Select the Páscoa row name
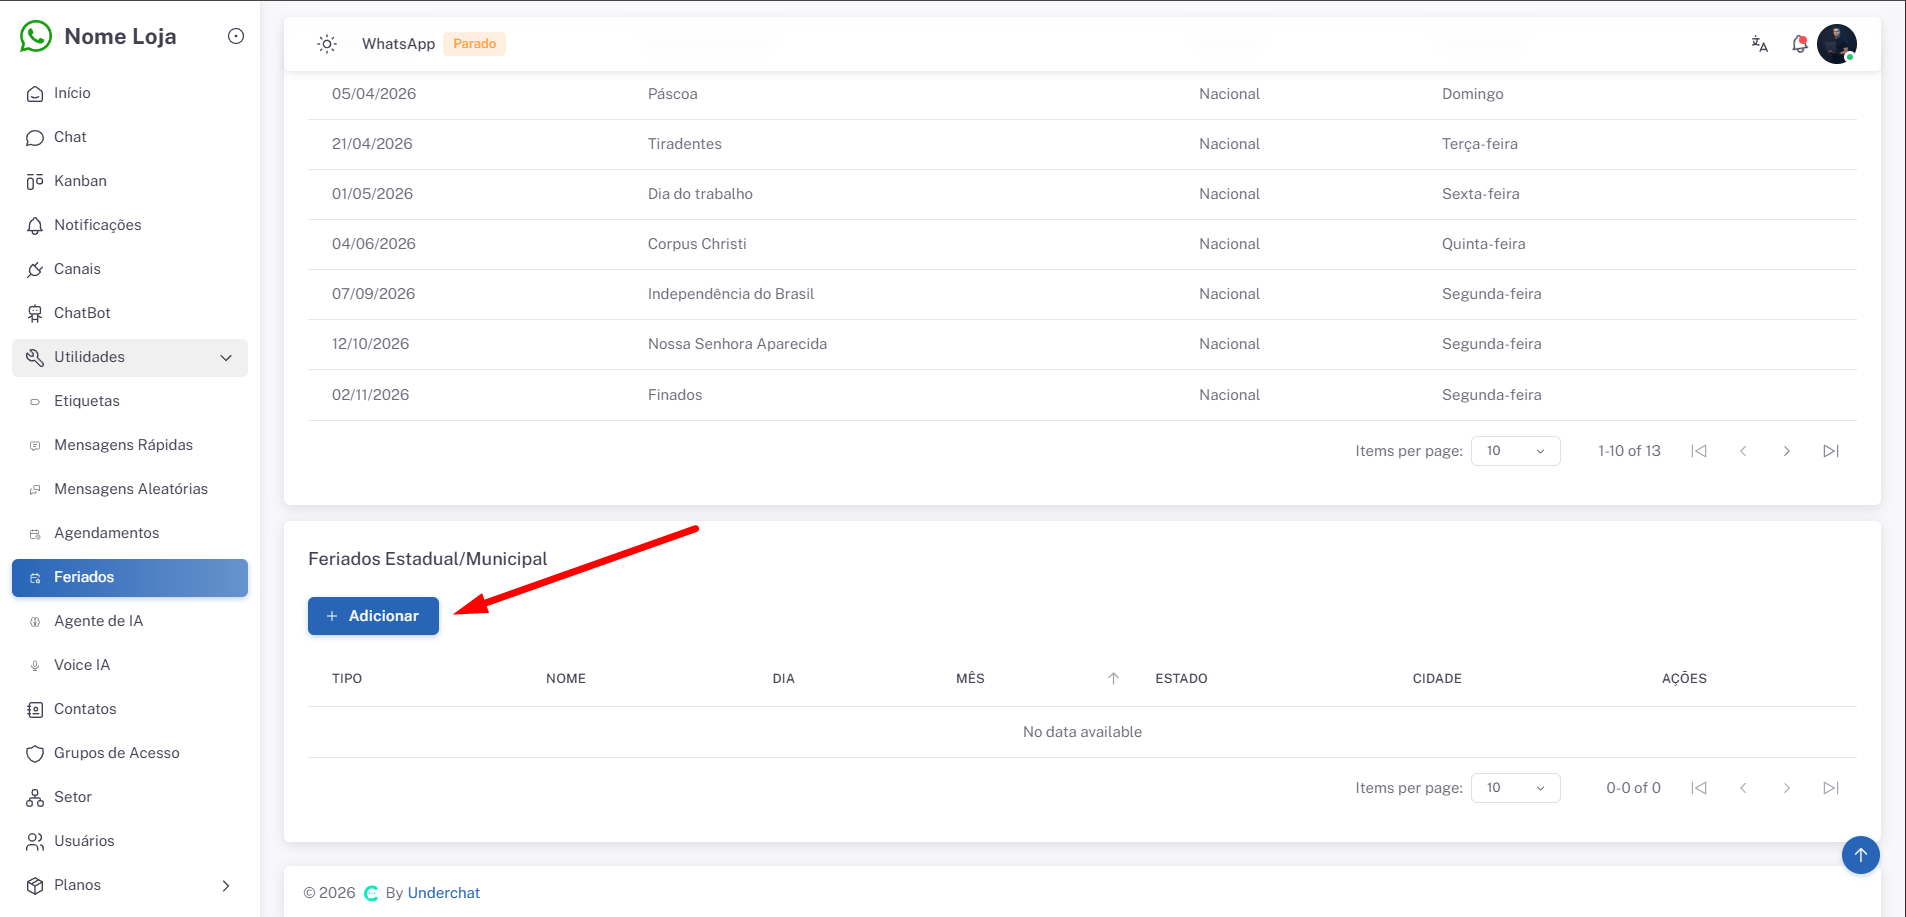Viewport: 1906px width, 917px height. pos(673,94)
